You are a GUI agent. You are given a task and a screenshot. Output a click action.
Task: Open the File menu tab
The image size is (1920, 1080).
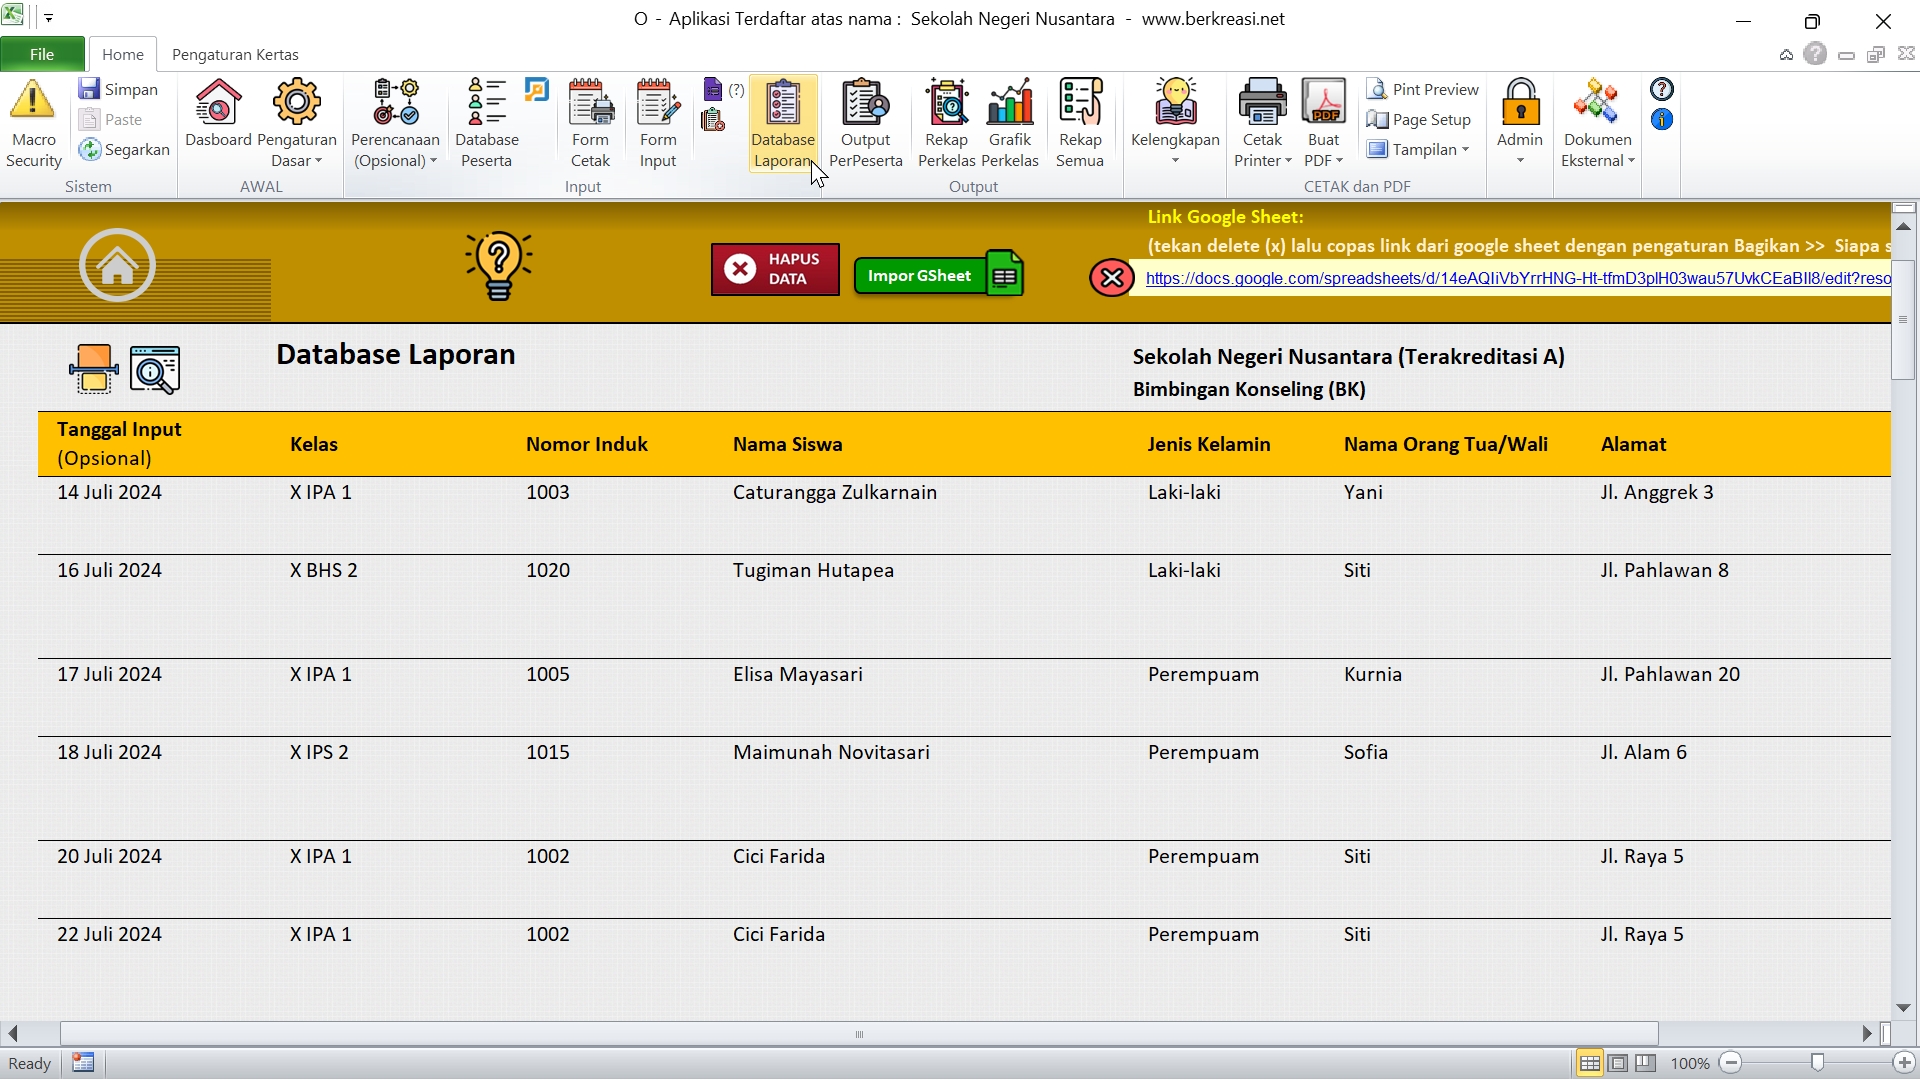42,54
